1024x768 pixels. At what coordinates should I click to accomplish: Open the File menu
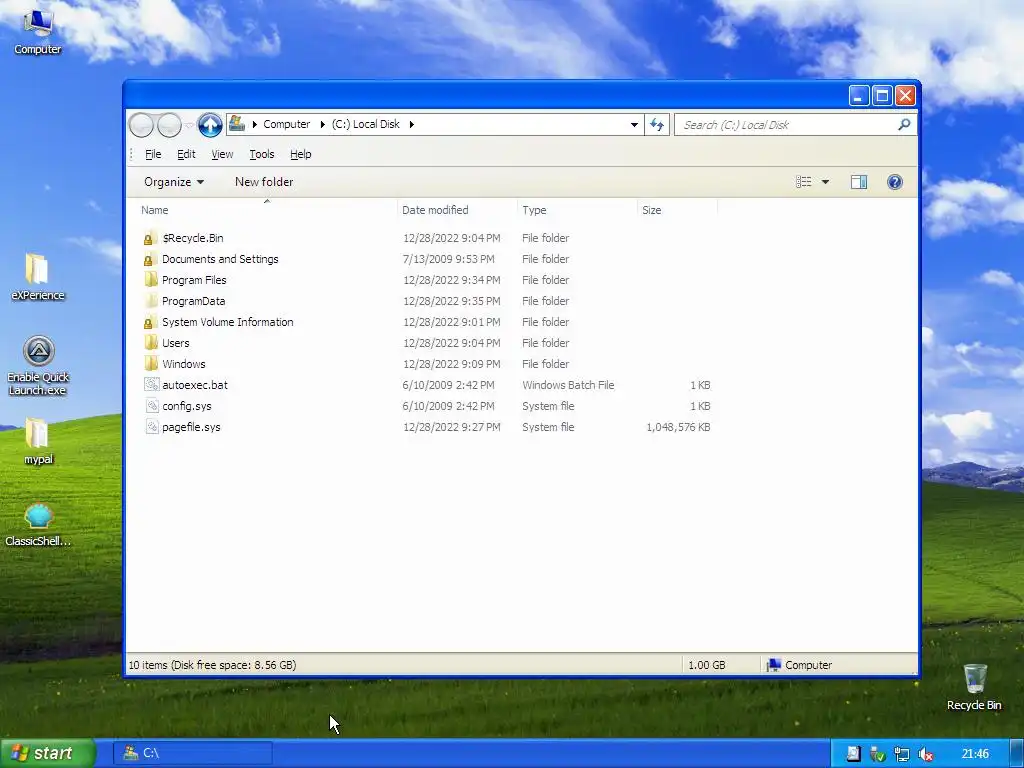click(153, 154)
